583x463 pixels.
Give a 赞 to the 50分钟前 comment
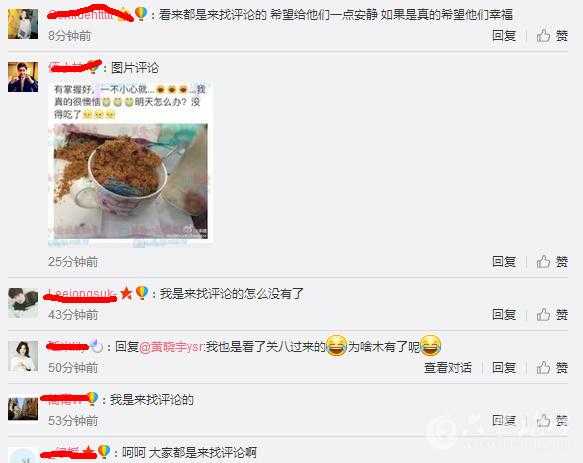[552, 368]
